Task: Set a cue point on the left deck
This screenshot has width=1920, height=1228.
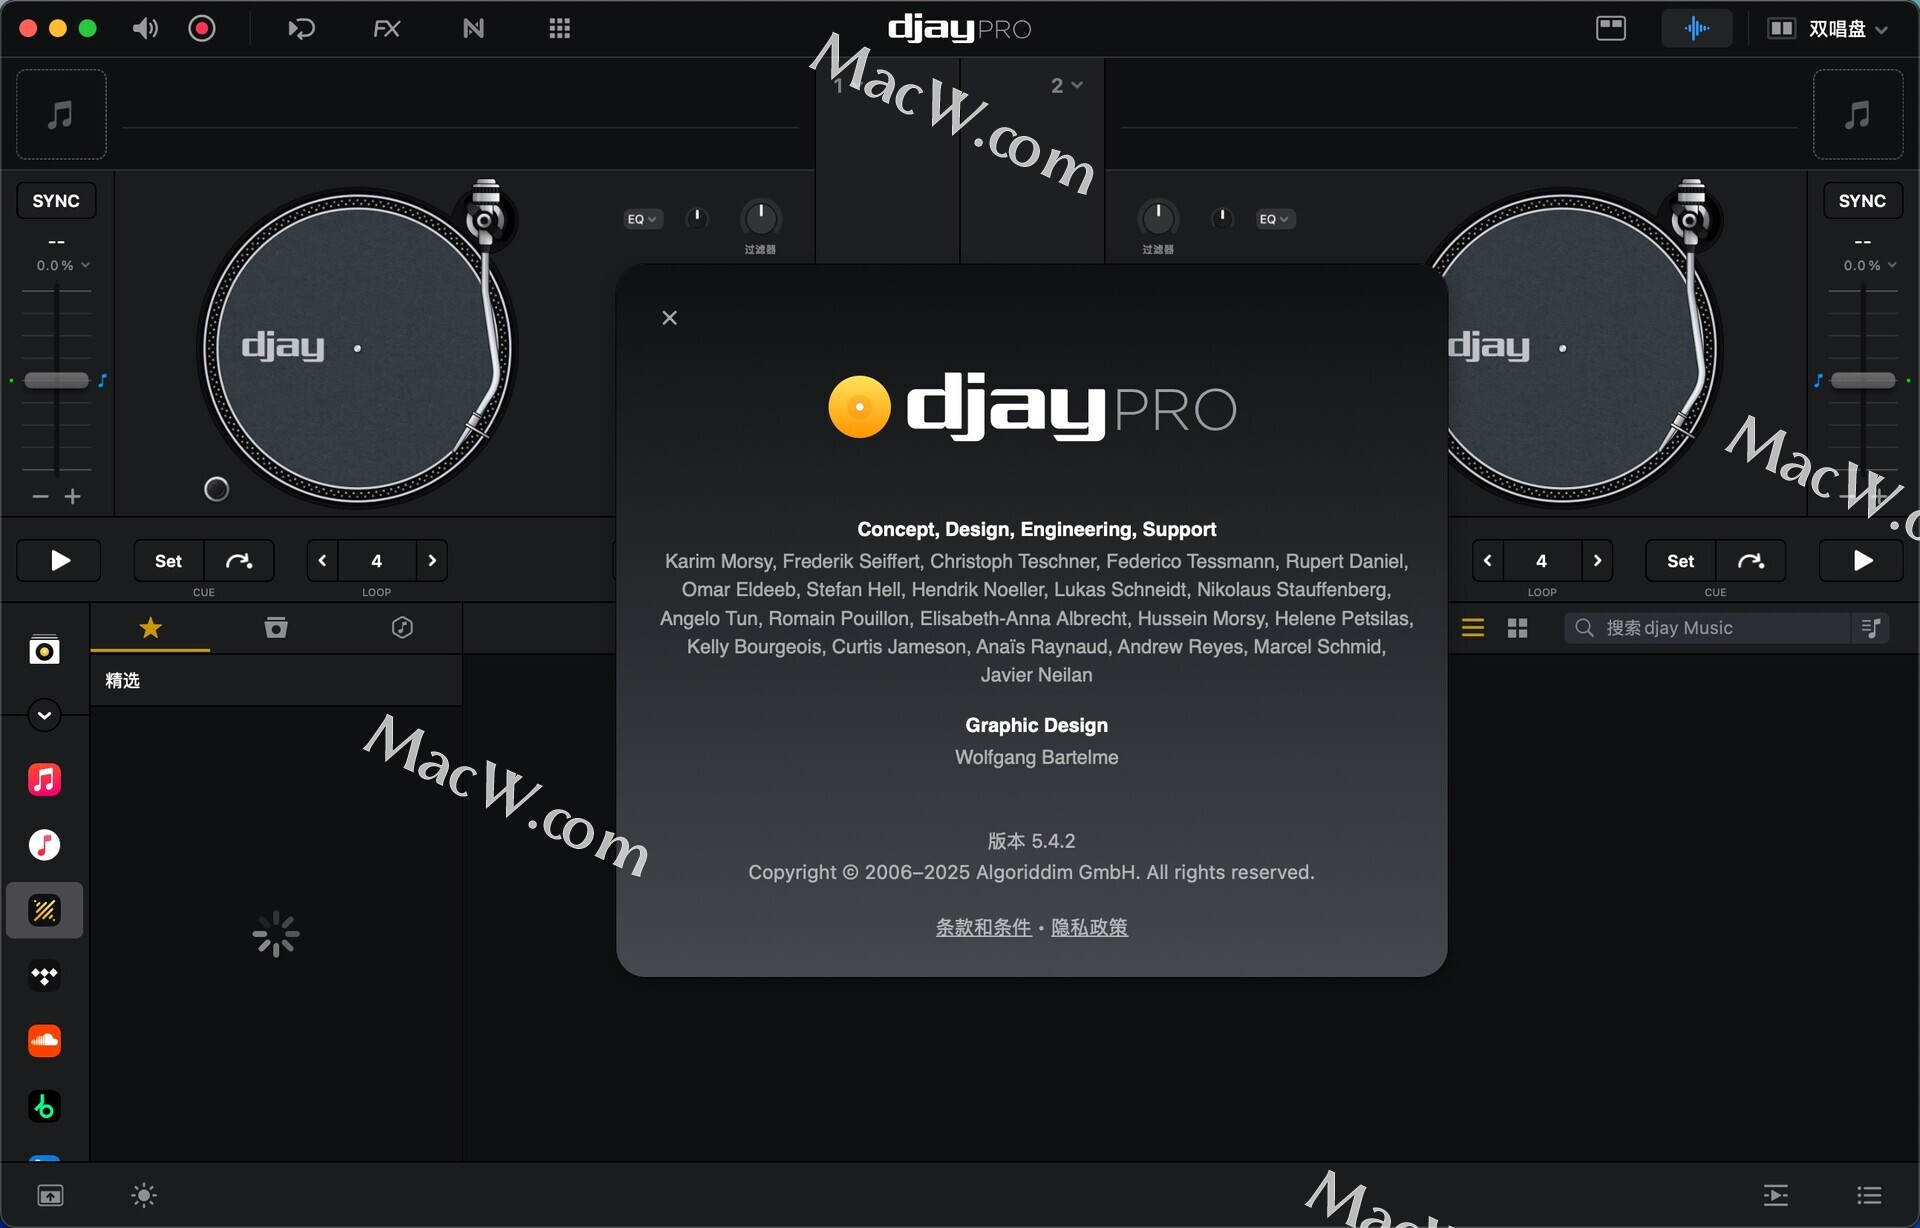Action: pos(169,561)
